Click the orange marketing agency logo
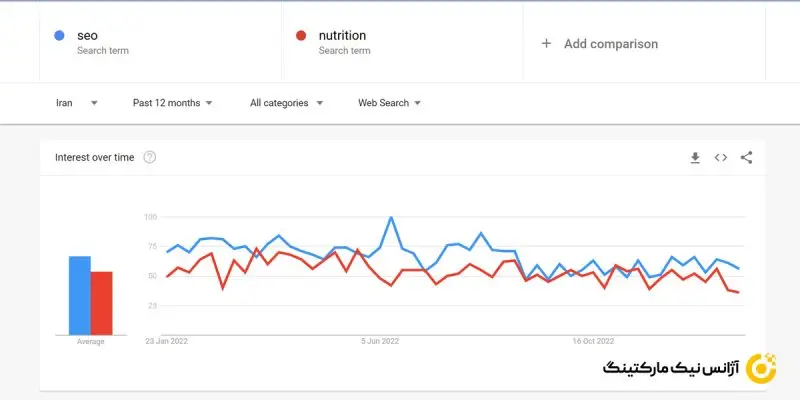 tap(762, 367)
